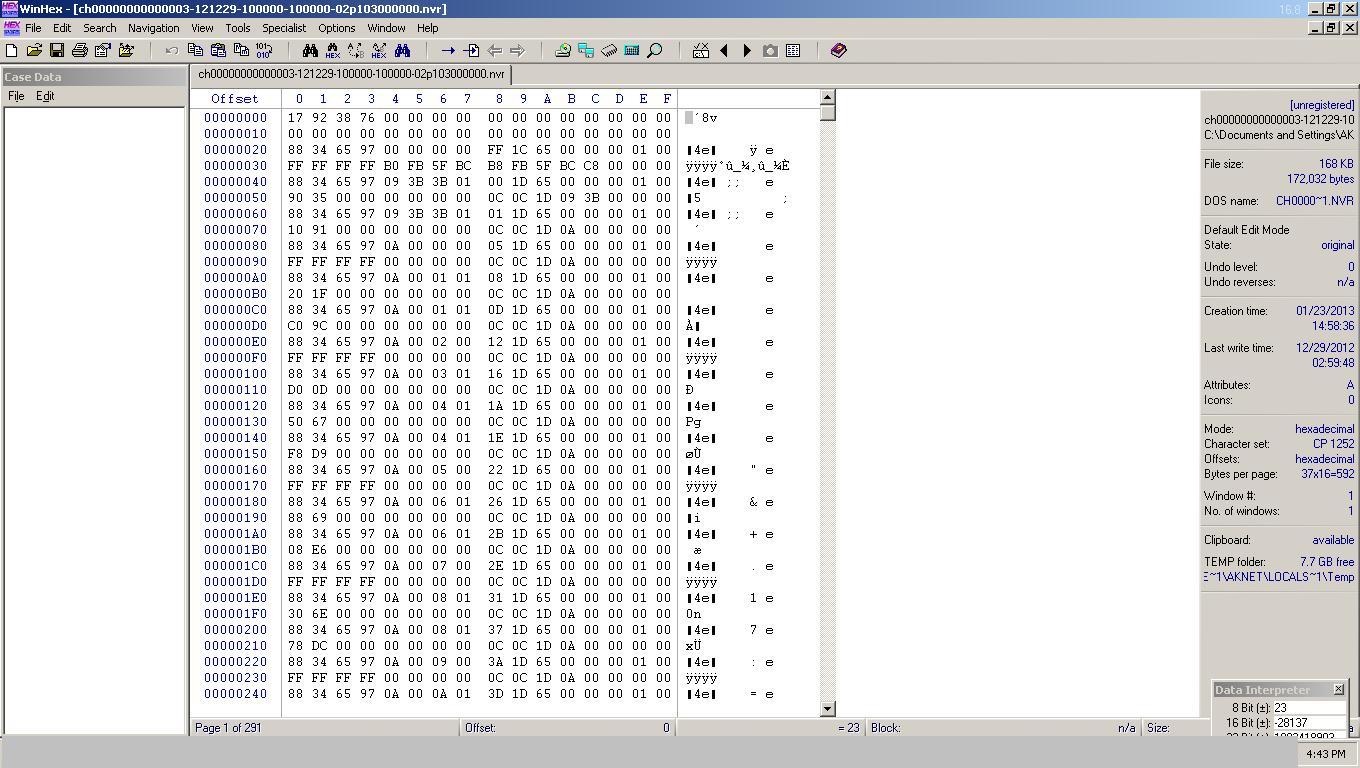
Task: Click the Offset column header
Action: (234, 98)
